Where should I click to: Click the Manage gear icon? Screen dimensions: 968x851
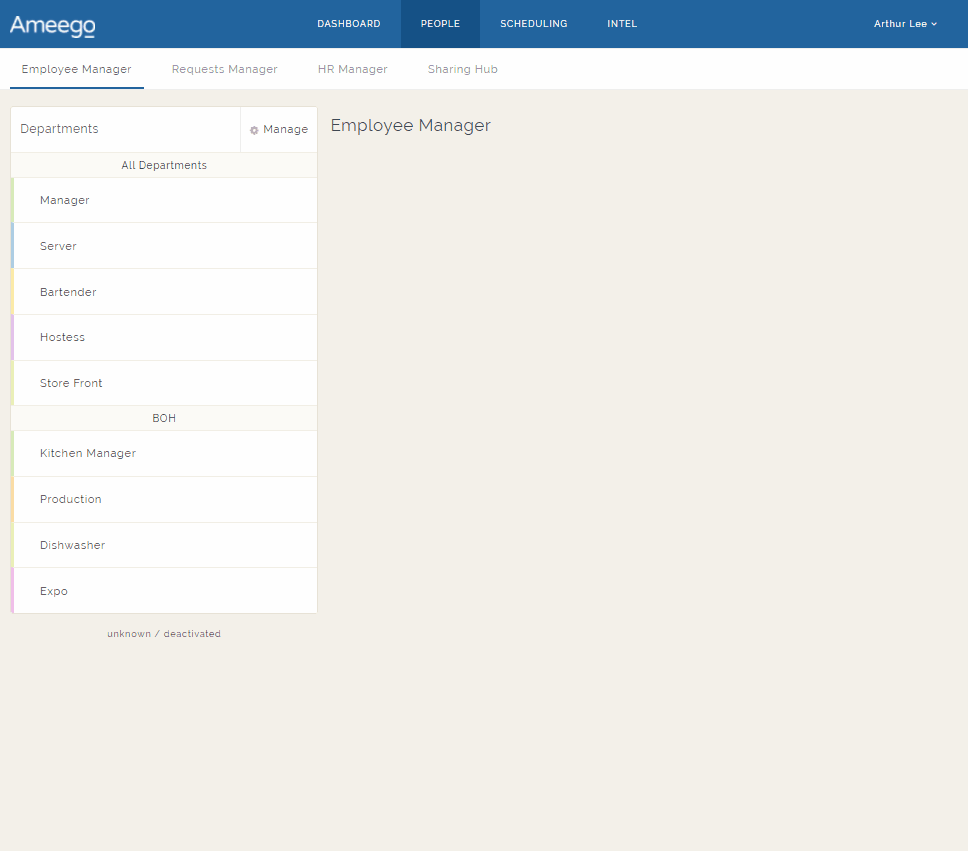tap(254, 130)
